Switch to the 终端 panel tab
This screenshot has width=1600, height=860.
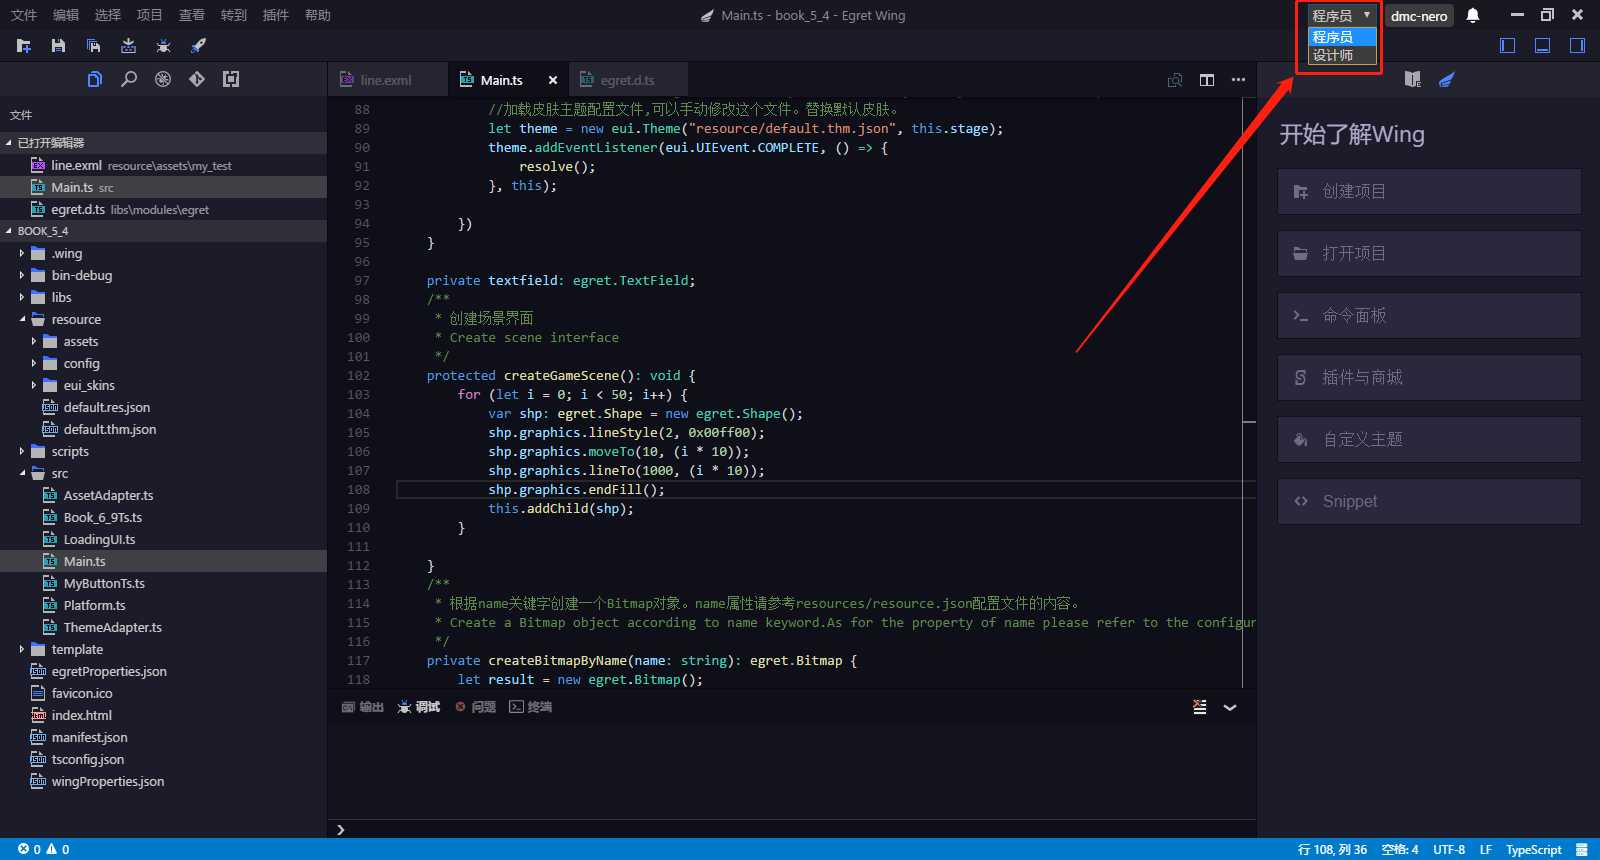coord(531,707)
